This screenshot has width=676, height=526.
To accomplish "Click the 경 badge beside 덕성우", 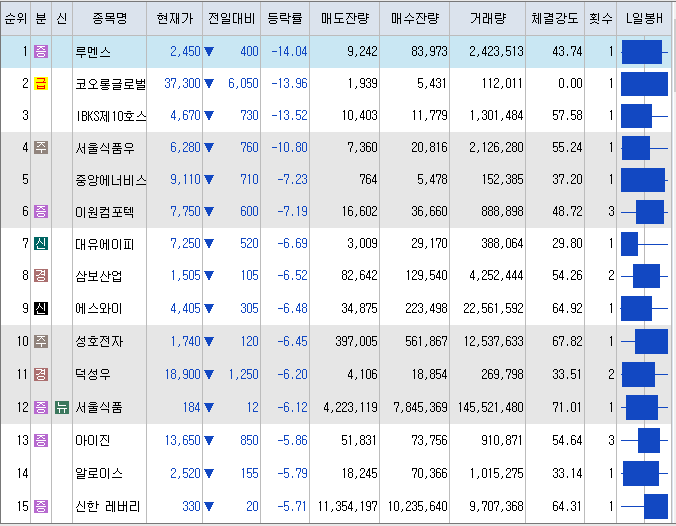I will [41, 374].
